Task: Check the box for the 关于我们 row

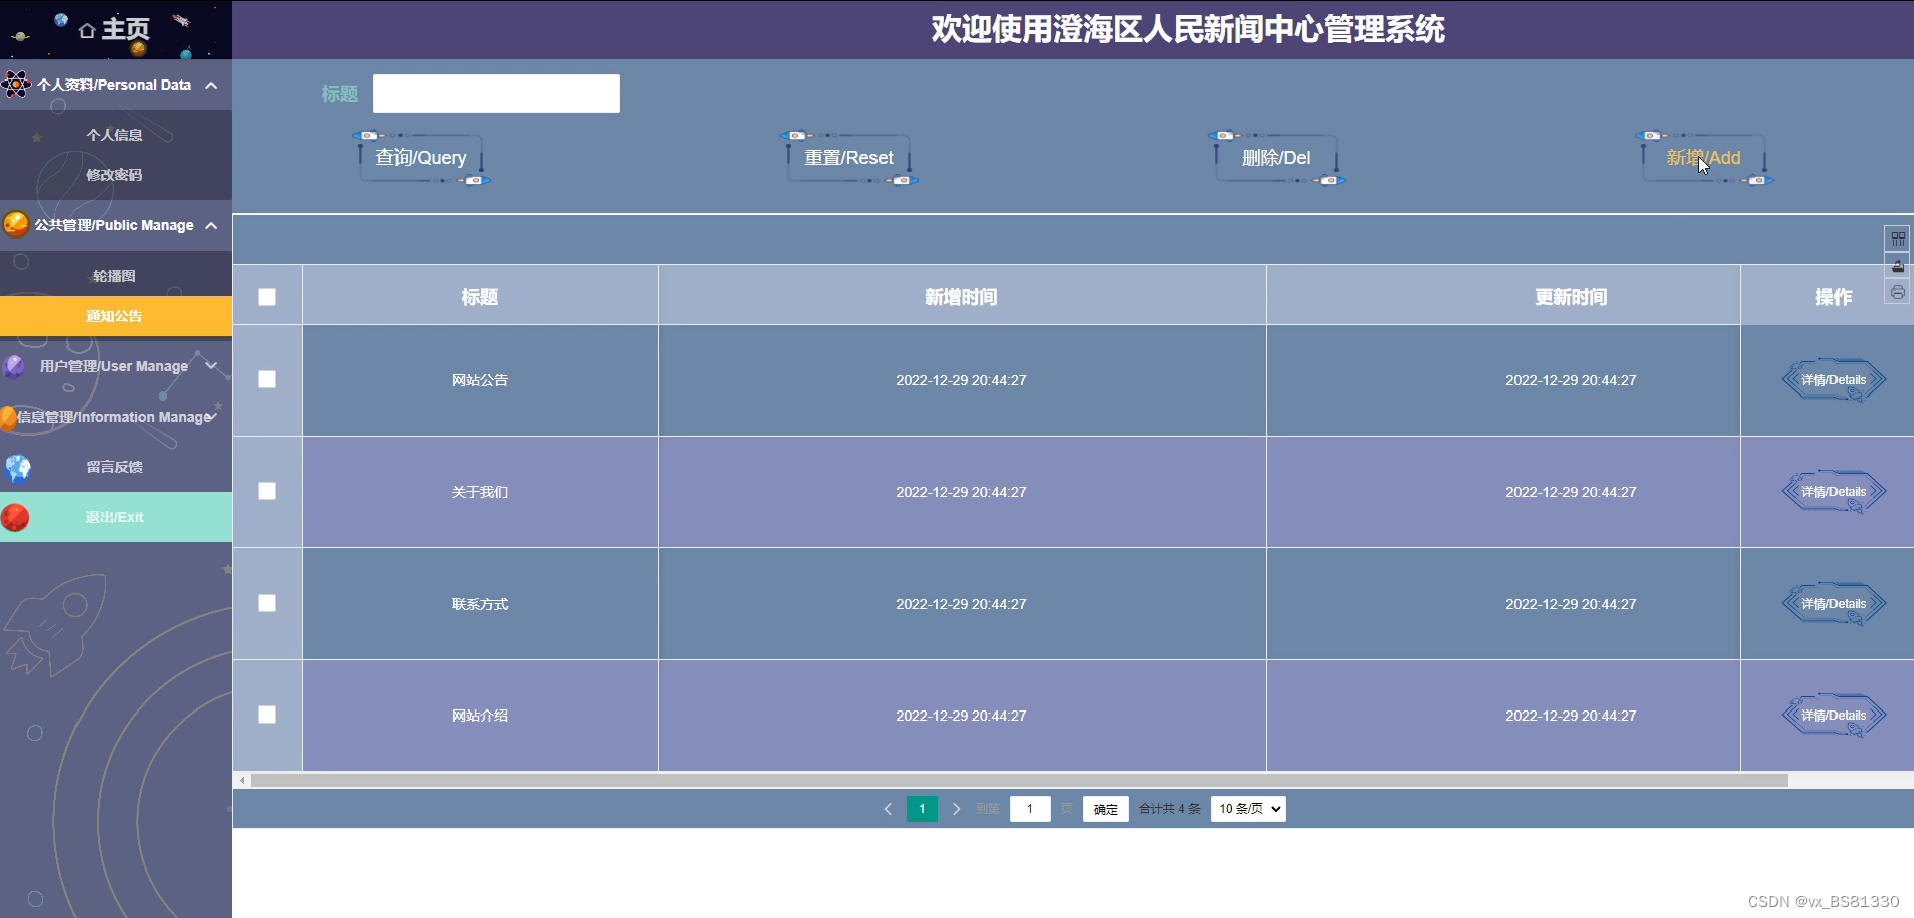Action: [x=267, y=491]
